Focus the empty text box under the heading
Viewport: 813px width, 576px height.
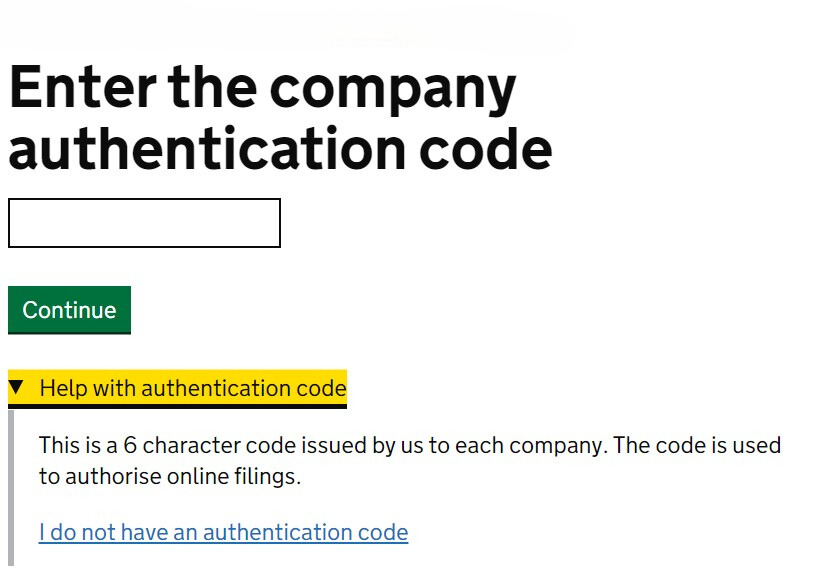(144, 223)
